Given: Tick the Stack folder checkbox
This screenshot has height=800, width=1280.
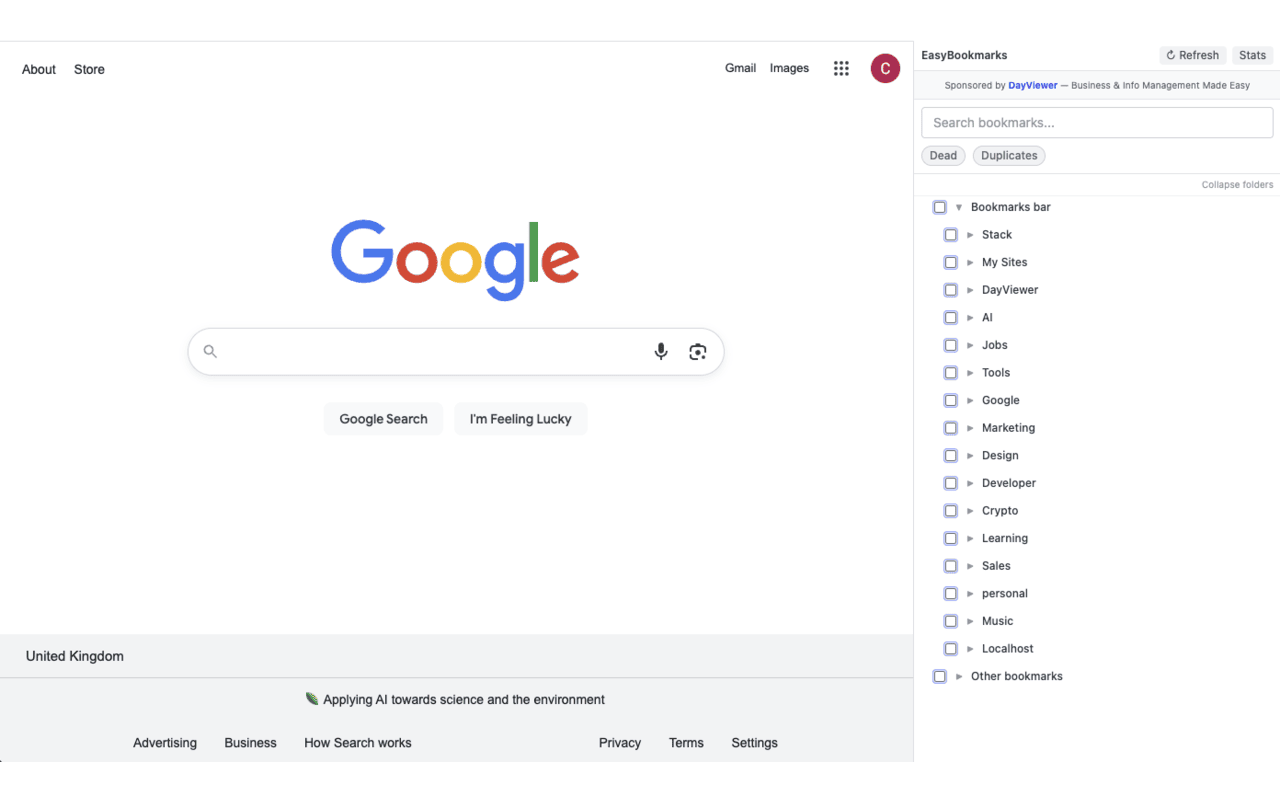Looking at the screenshot, I should (951, 235).
